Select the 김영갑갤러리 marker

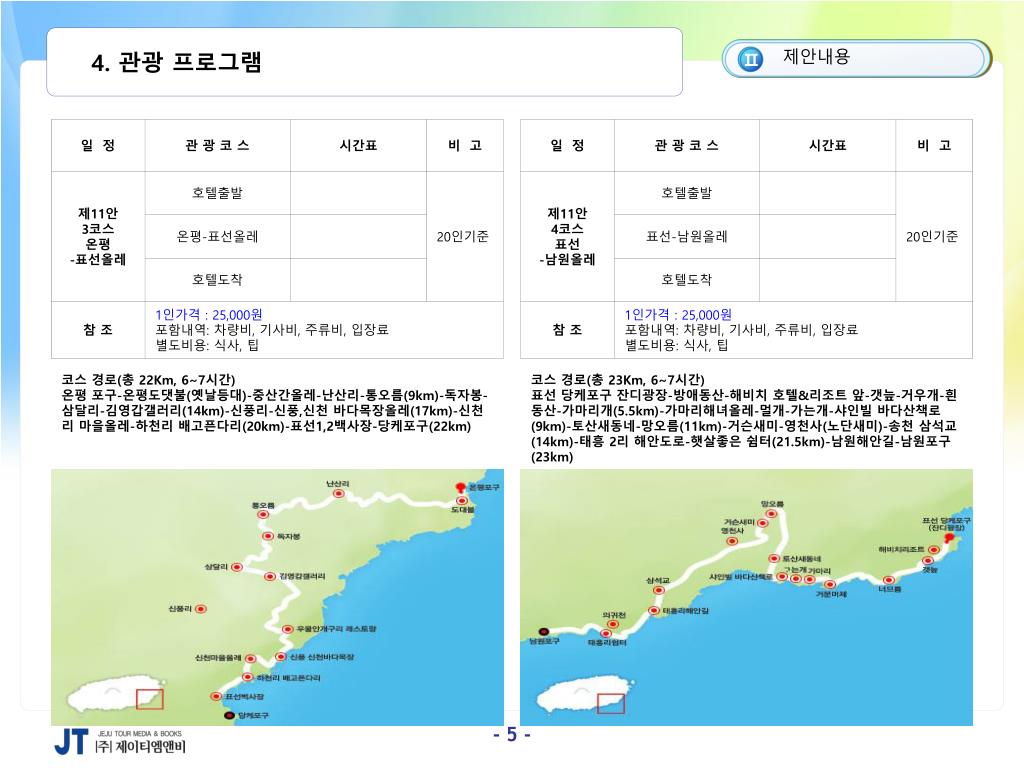(270, 576)
